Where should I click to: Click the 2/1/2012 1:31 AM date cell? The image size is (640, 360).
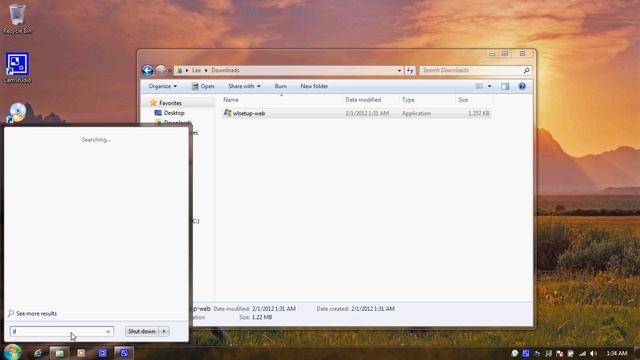coord(367,113)
